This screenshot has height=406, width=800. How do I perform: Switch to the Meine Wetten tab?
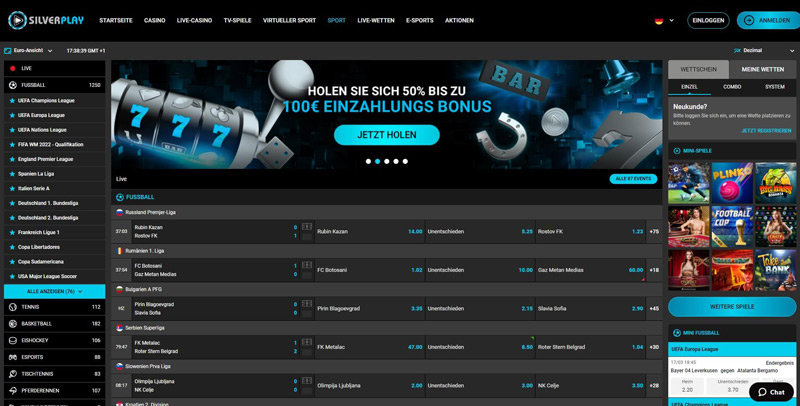(762, 69)
